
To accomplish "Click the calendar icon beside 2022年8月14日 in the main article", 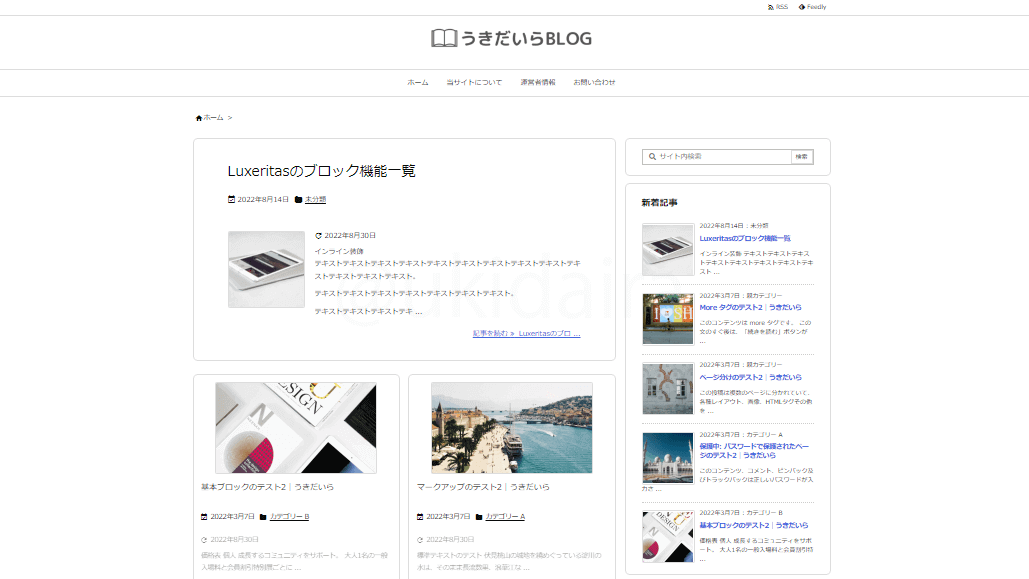I will click(231, 200).
